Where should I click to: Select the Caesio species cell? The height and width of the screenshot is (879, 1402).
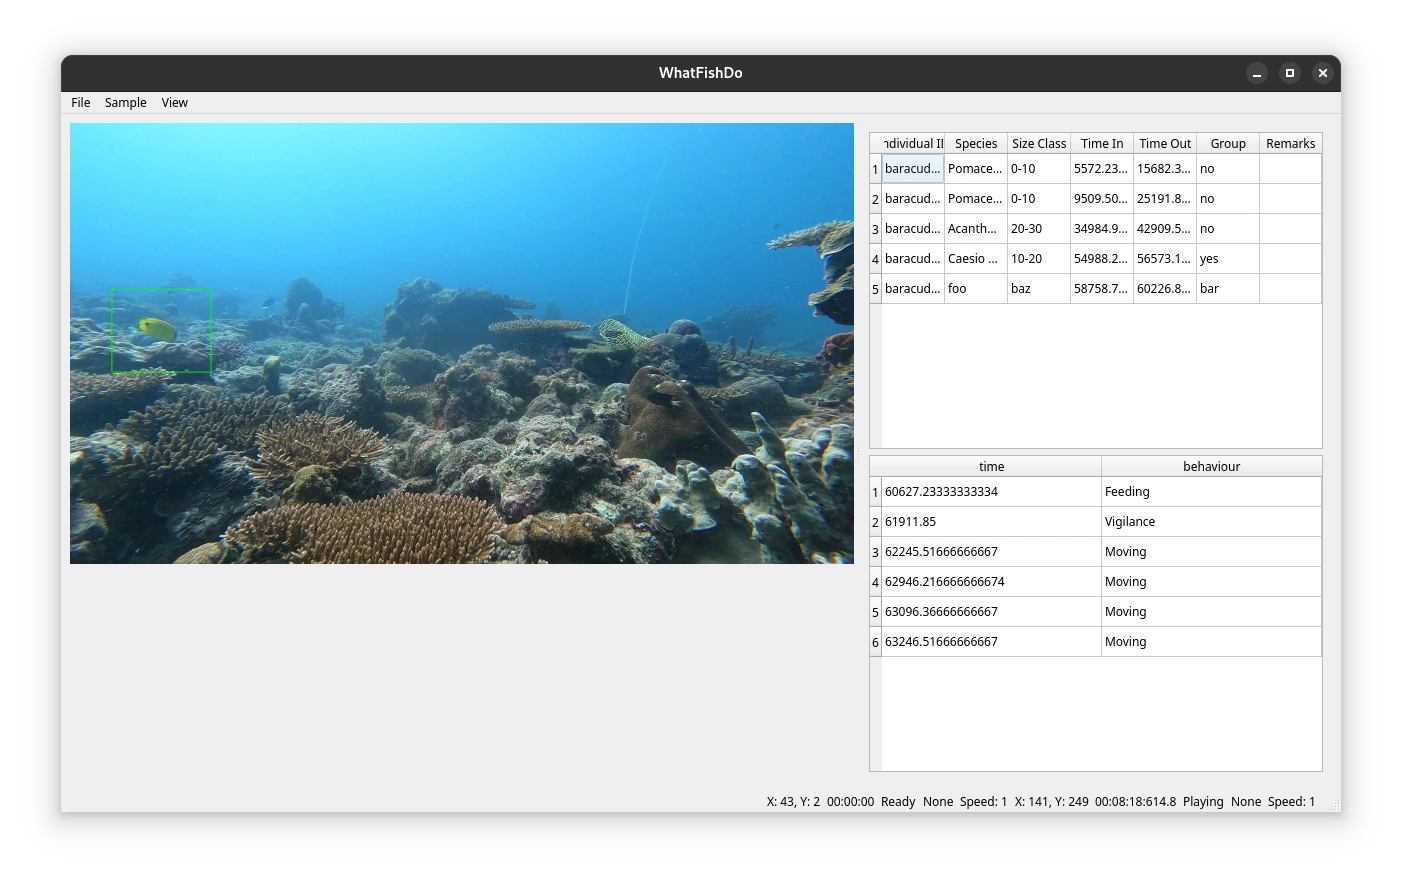[x=975, y=259]
